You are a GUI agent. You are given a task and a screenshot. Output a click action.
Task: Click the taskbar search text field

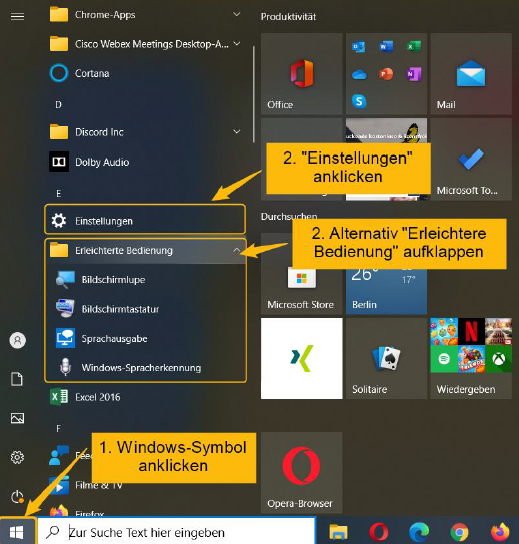click(176, 531)
